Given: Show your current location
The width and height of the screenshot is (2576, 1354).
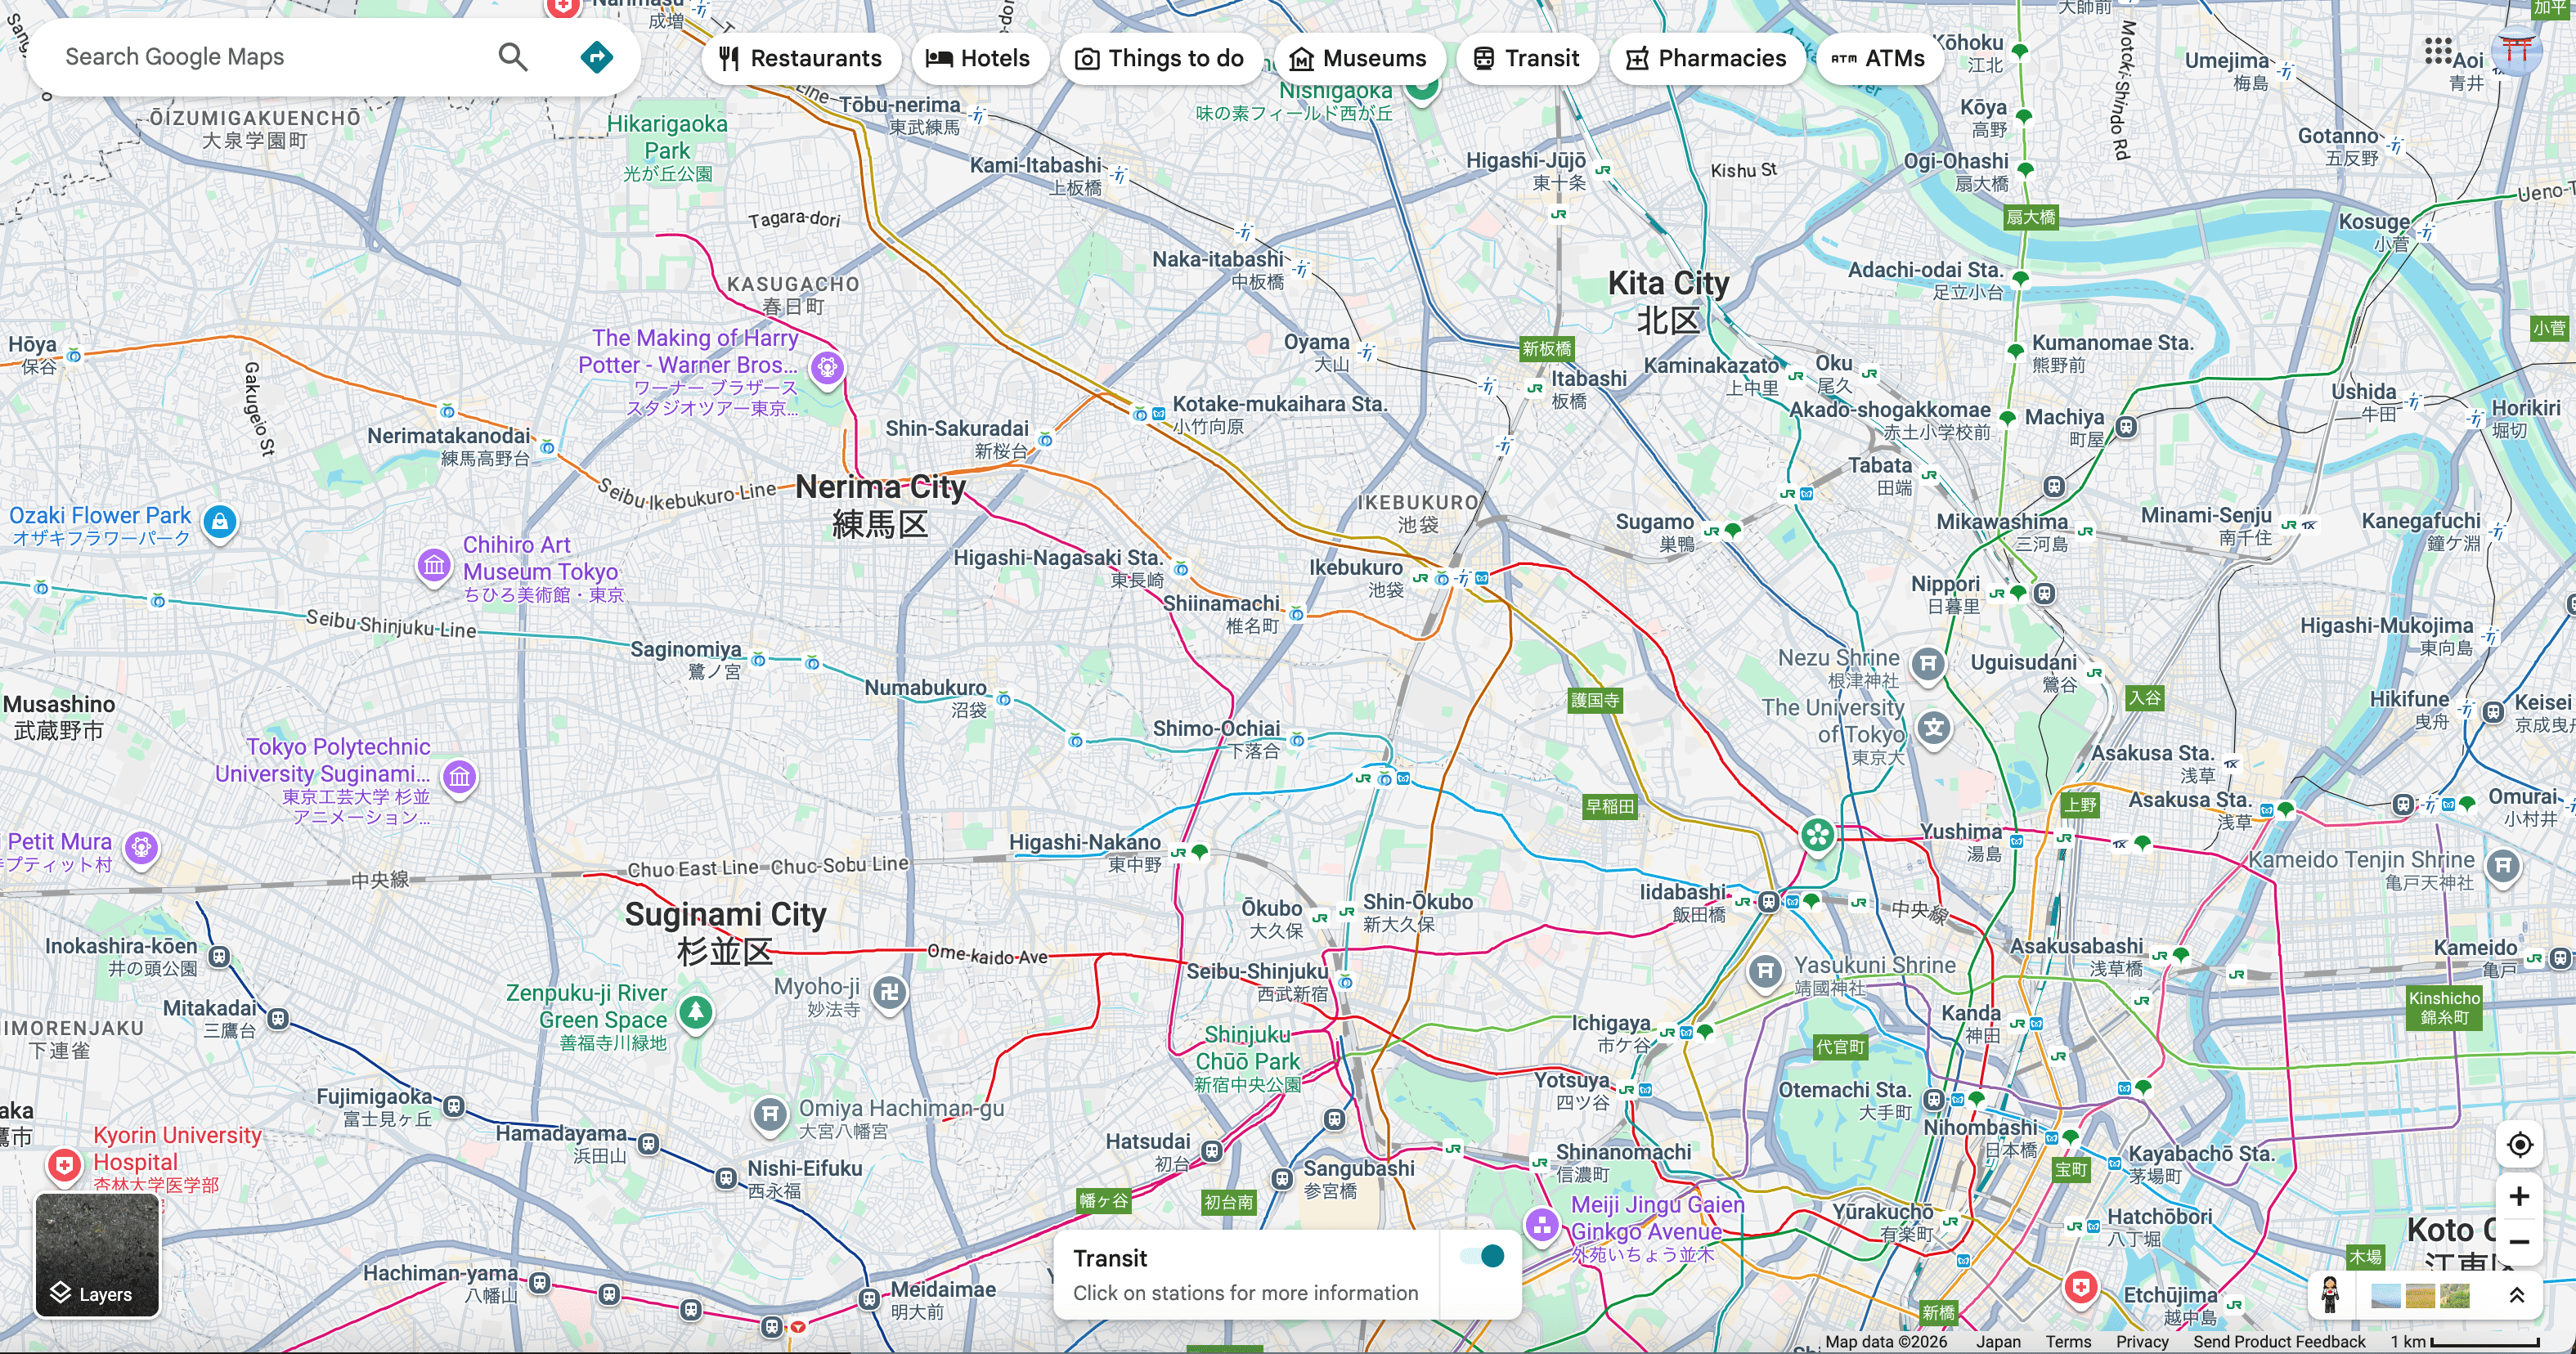Looking at the screenshot, I should (2519, 1144).
